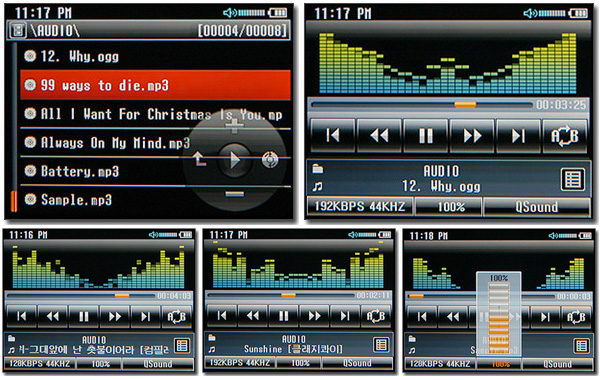Image resolution: width=600 pixels, height=380 pixels.
Task: Toggle A-B repeat in Why.ogg player
Action: [565, 136]
